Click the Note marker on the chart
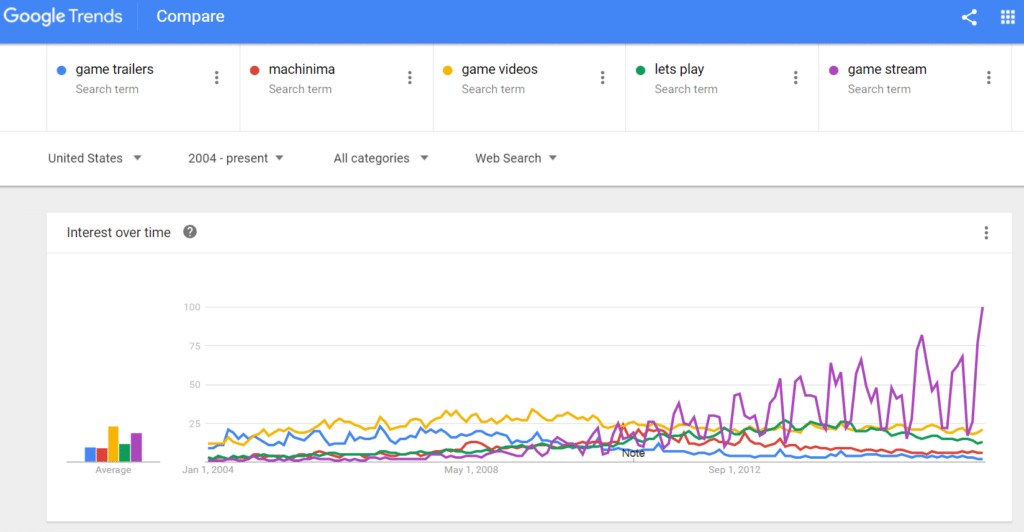This screenshot has width=1024, height=532. coord(633,453)
